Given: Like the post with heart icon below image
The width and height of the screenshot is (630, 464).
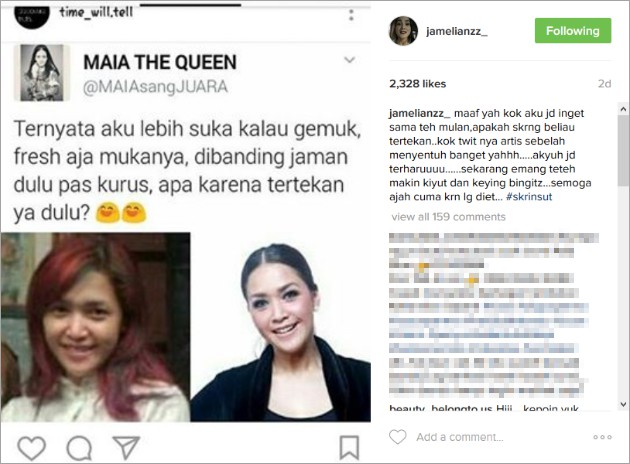Looking at the screenshot, I should pos(32,448).
